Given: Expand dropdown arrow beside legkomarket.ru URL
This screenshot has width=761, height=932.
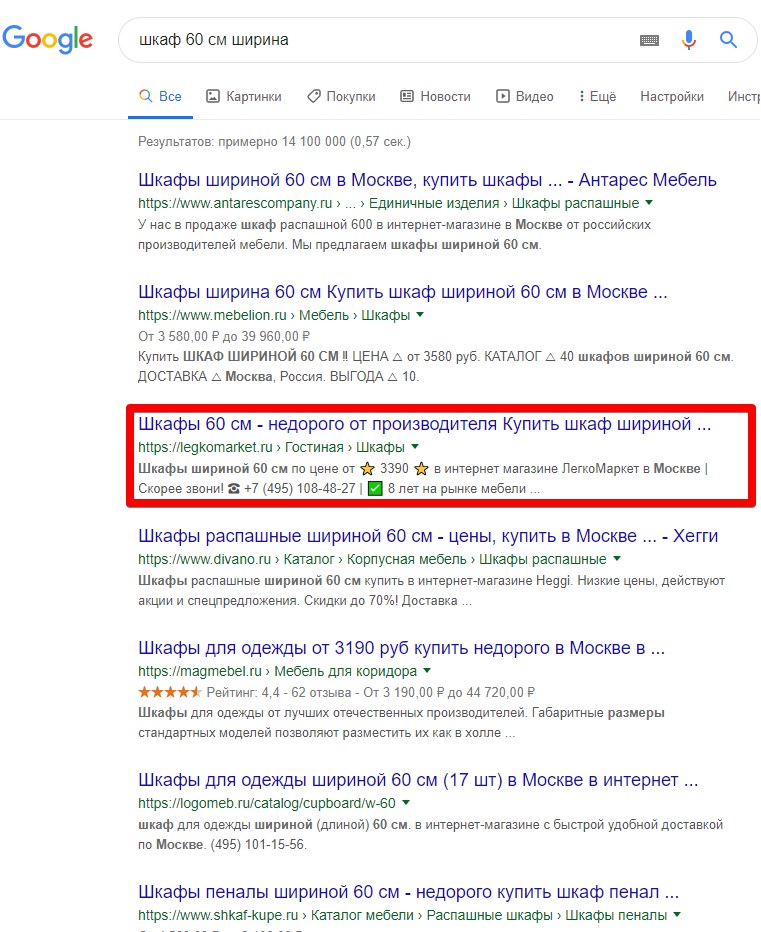Looking at the screenshot, I should coord(415,446).
